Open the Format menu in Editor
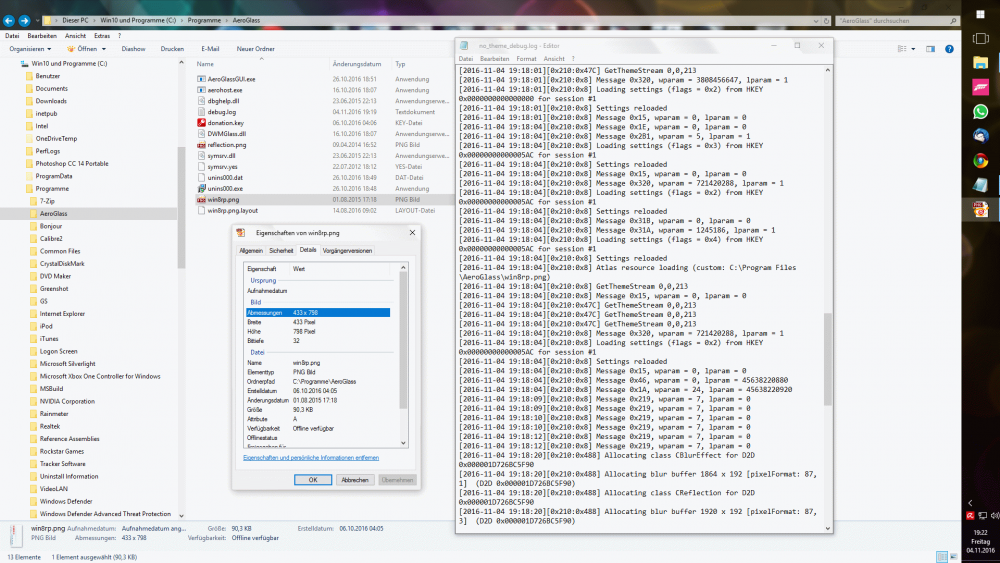 pos(525,59)
